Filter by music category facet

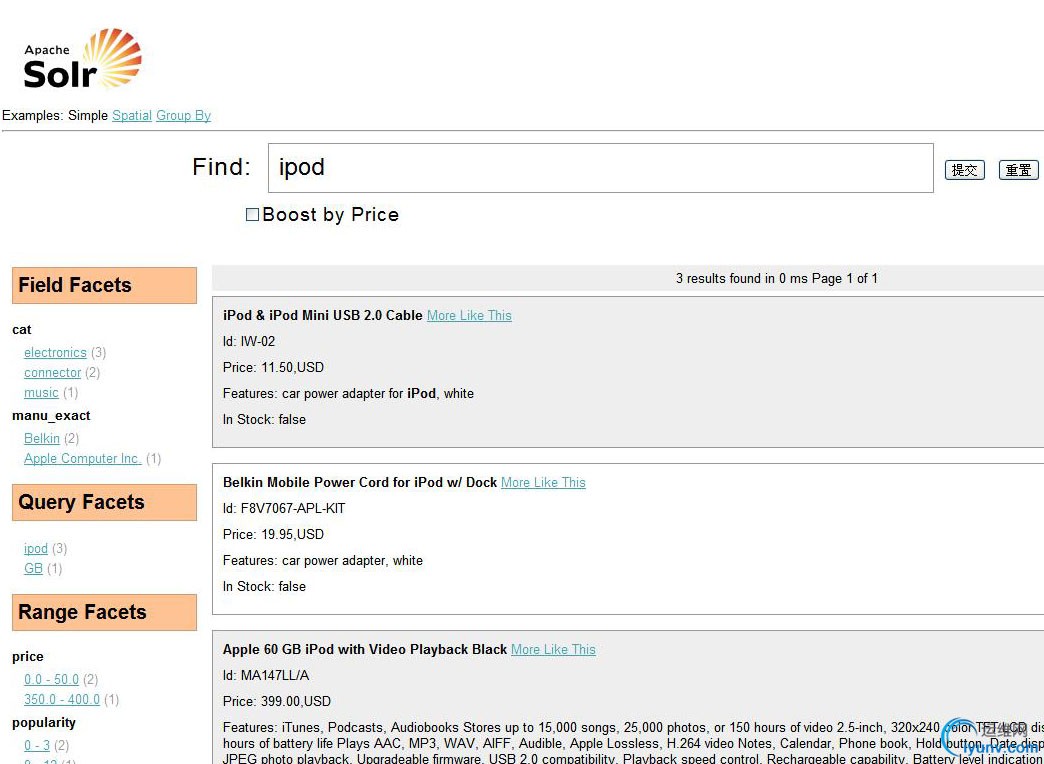click(41, 392)
